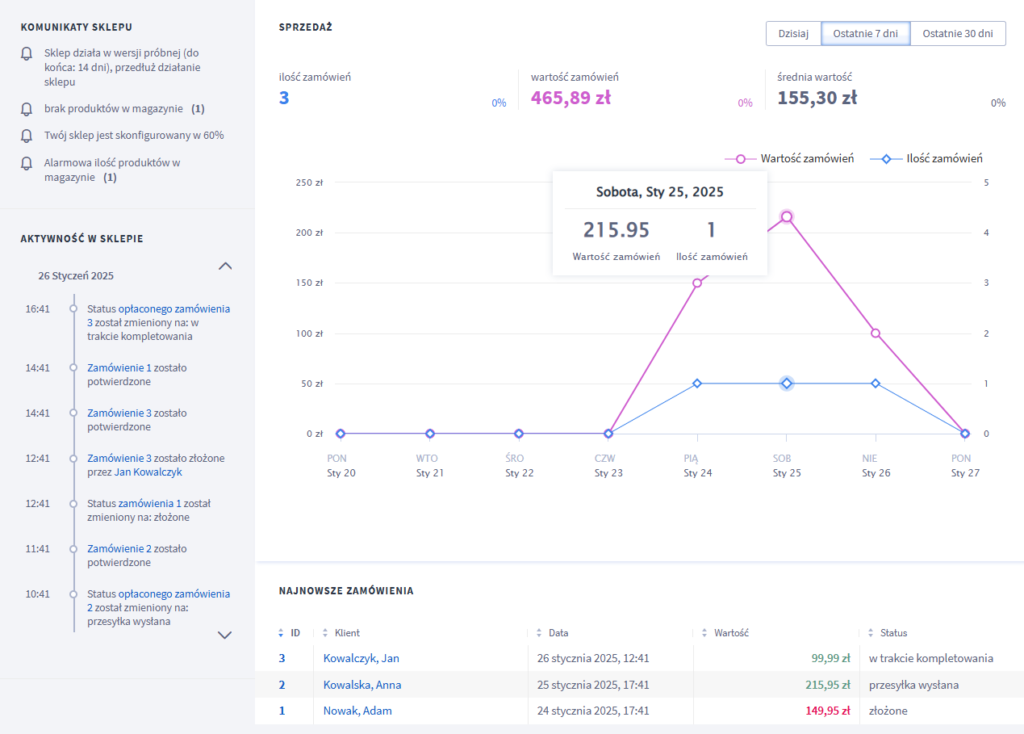This screenshot has height=734, width=1024.
Task: Click the '215,95 zł' amount in the orders table
Action: (828, 685)
